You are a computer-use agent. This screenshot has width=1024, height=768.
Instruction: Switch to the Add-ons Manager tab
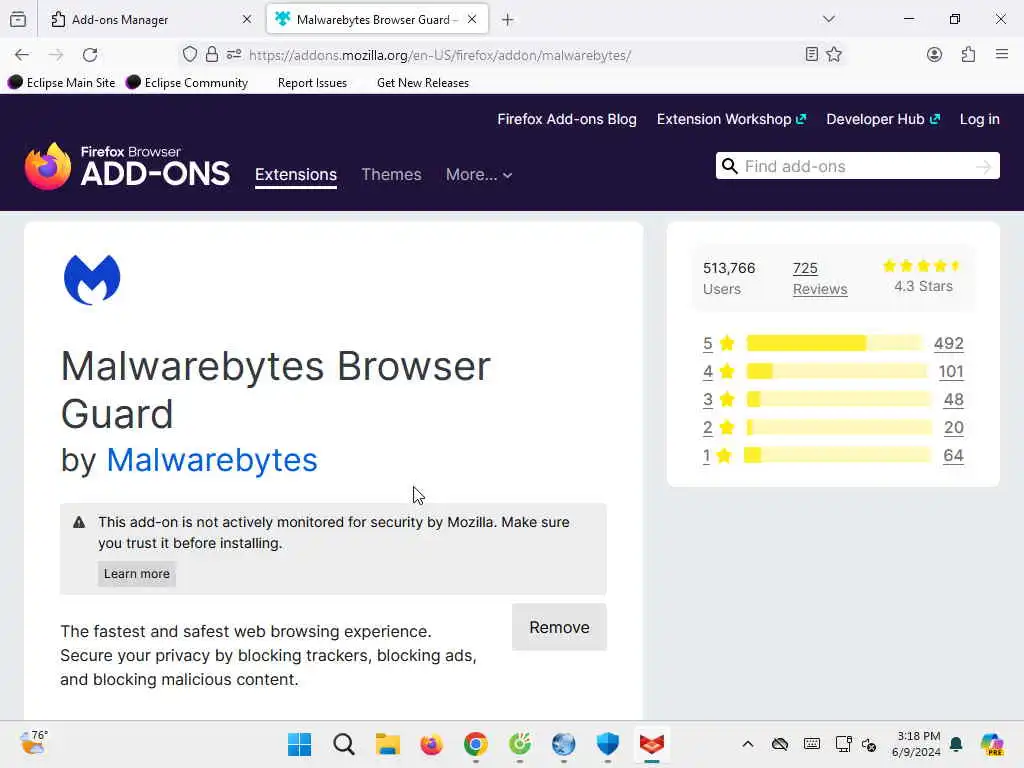click(x=152, y=20)
